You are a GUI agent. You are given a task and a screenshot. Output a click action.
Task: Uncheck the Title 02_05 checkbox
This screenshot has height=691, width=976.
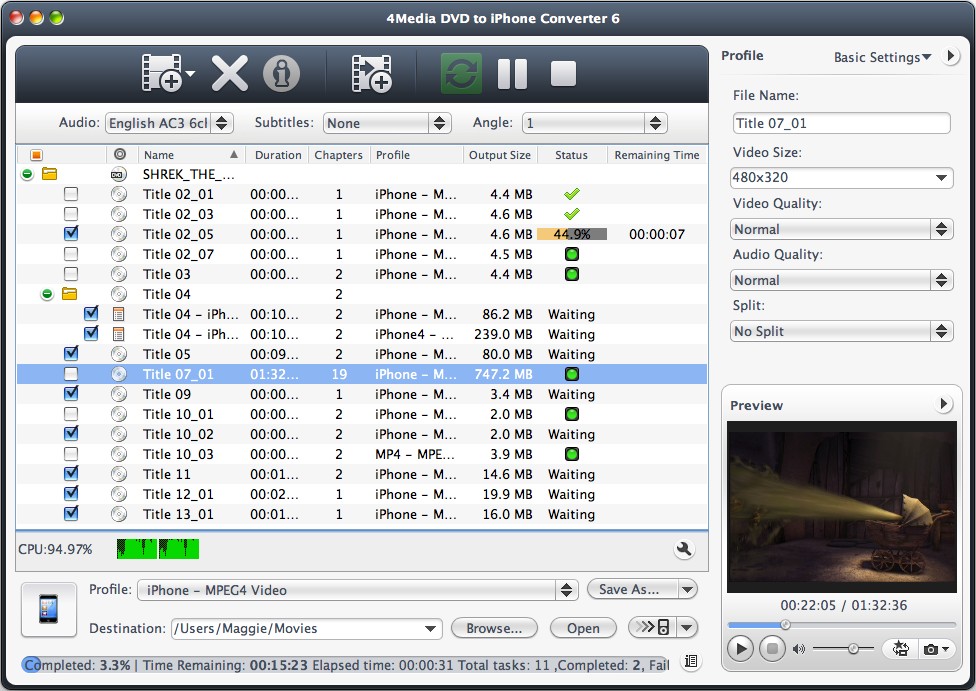(71, 234)
